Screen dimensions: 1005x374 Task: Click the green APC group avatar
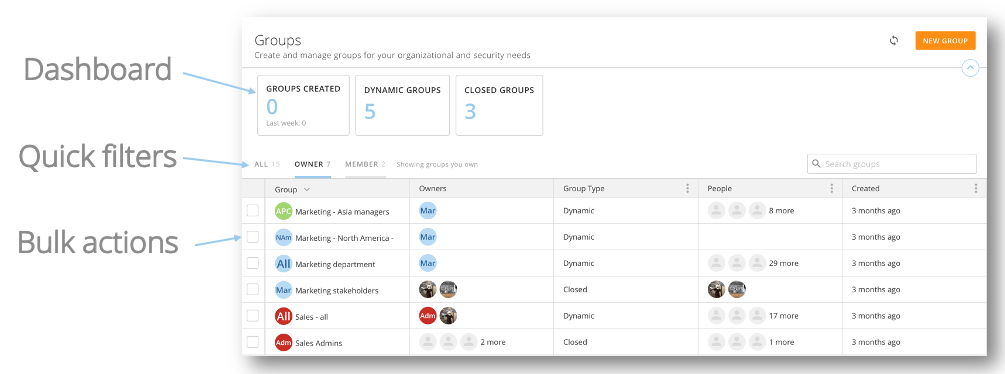[x=283, y=211]
